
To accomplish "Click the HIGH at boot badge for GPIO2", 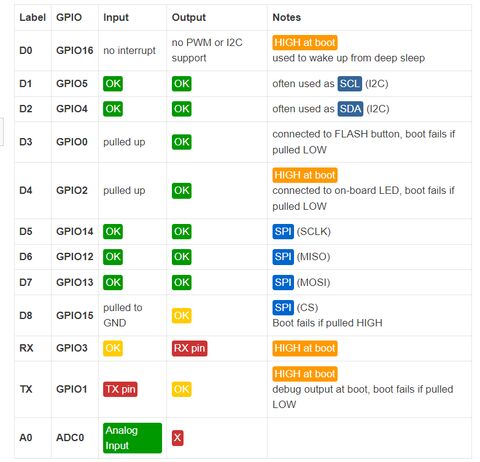I will coord(305,175).
